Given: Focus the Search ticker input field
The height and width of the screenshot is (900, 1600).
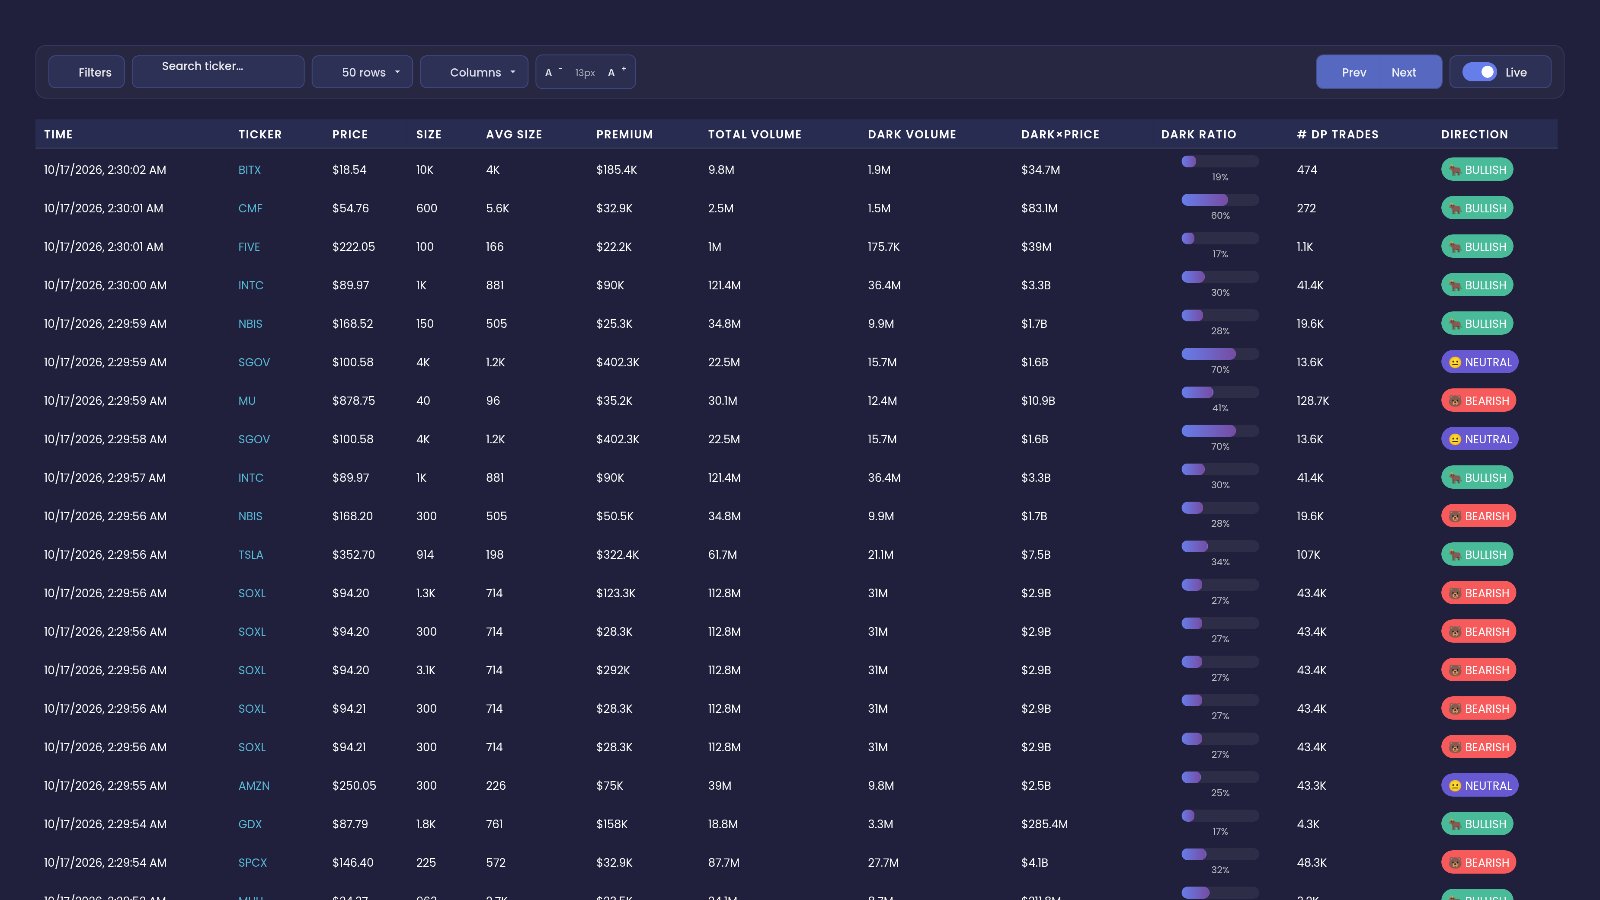Looking at the screenshot, I should click(x=218, y=72).
